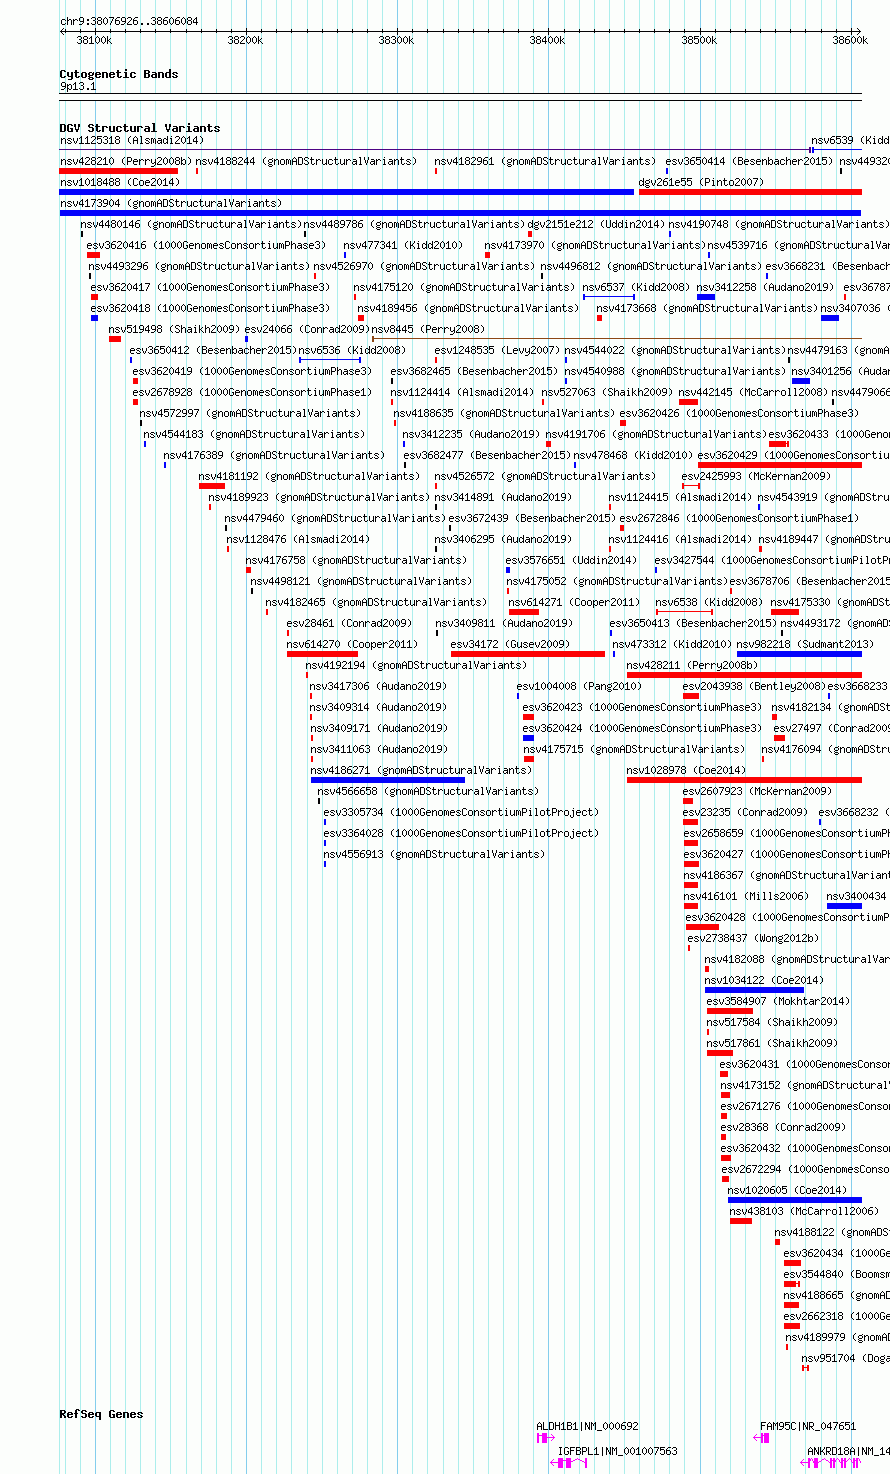Open the DGV Structural Variants track title
Image resolution: width=890 pixels, height=1474 pixels.
(140, 128)
